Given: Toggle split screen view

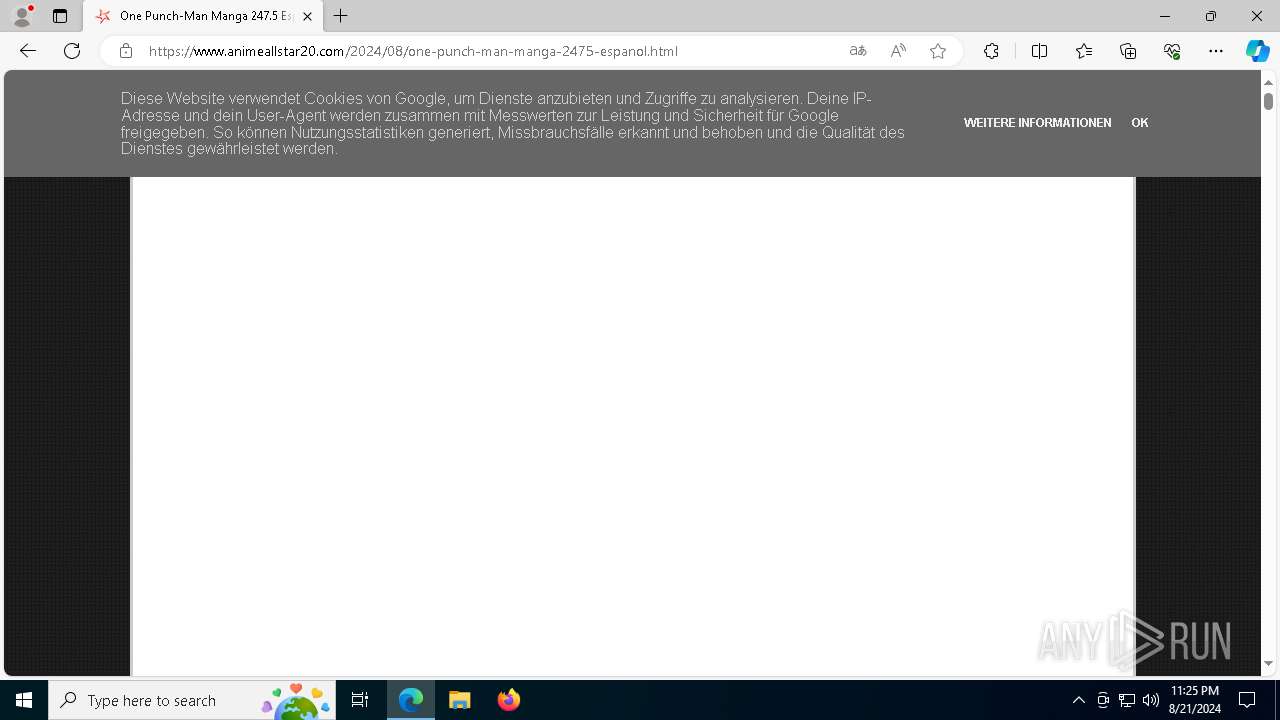Looking at the screenshot, I should pyautogui.click(x=1039, y=51).
